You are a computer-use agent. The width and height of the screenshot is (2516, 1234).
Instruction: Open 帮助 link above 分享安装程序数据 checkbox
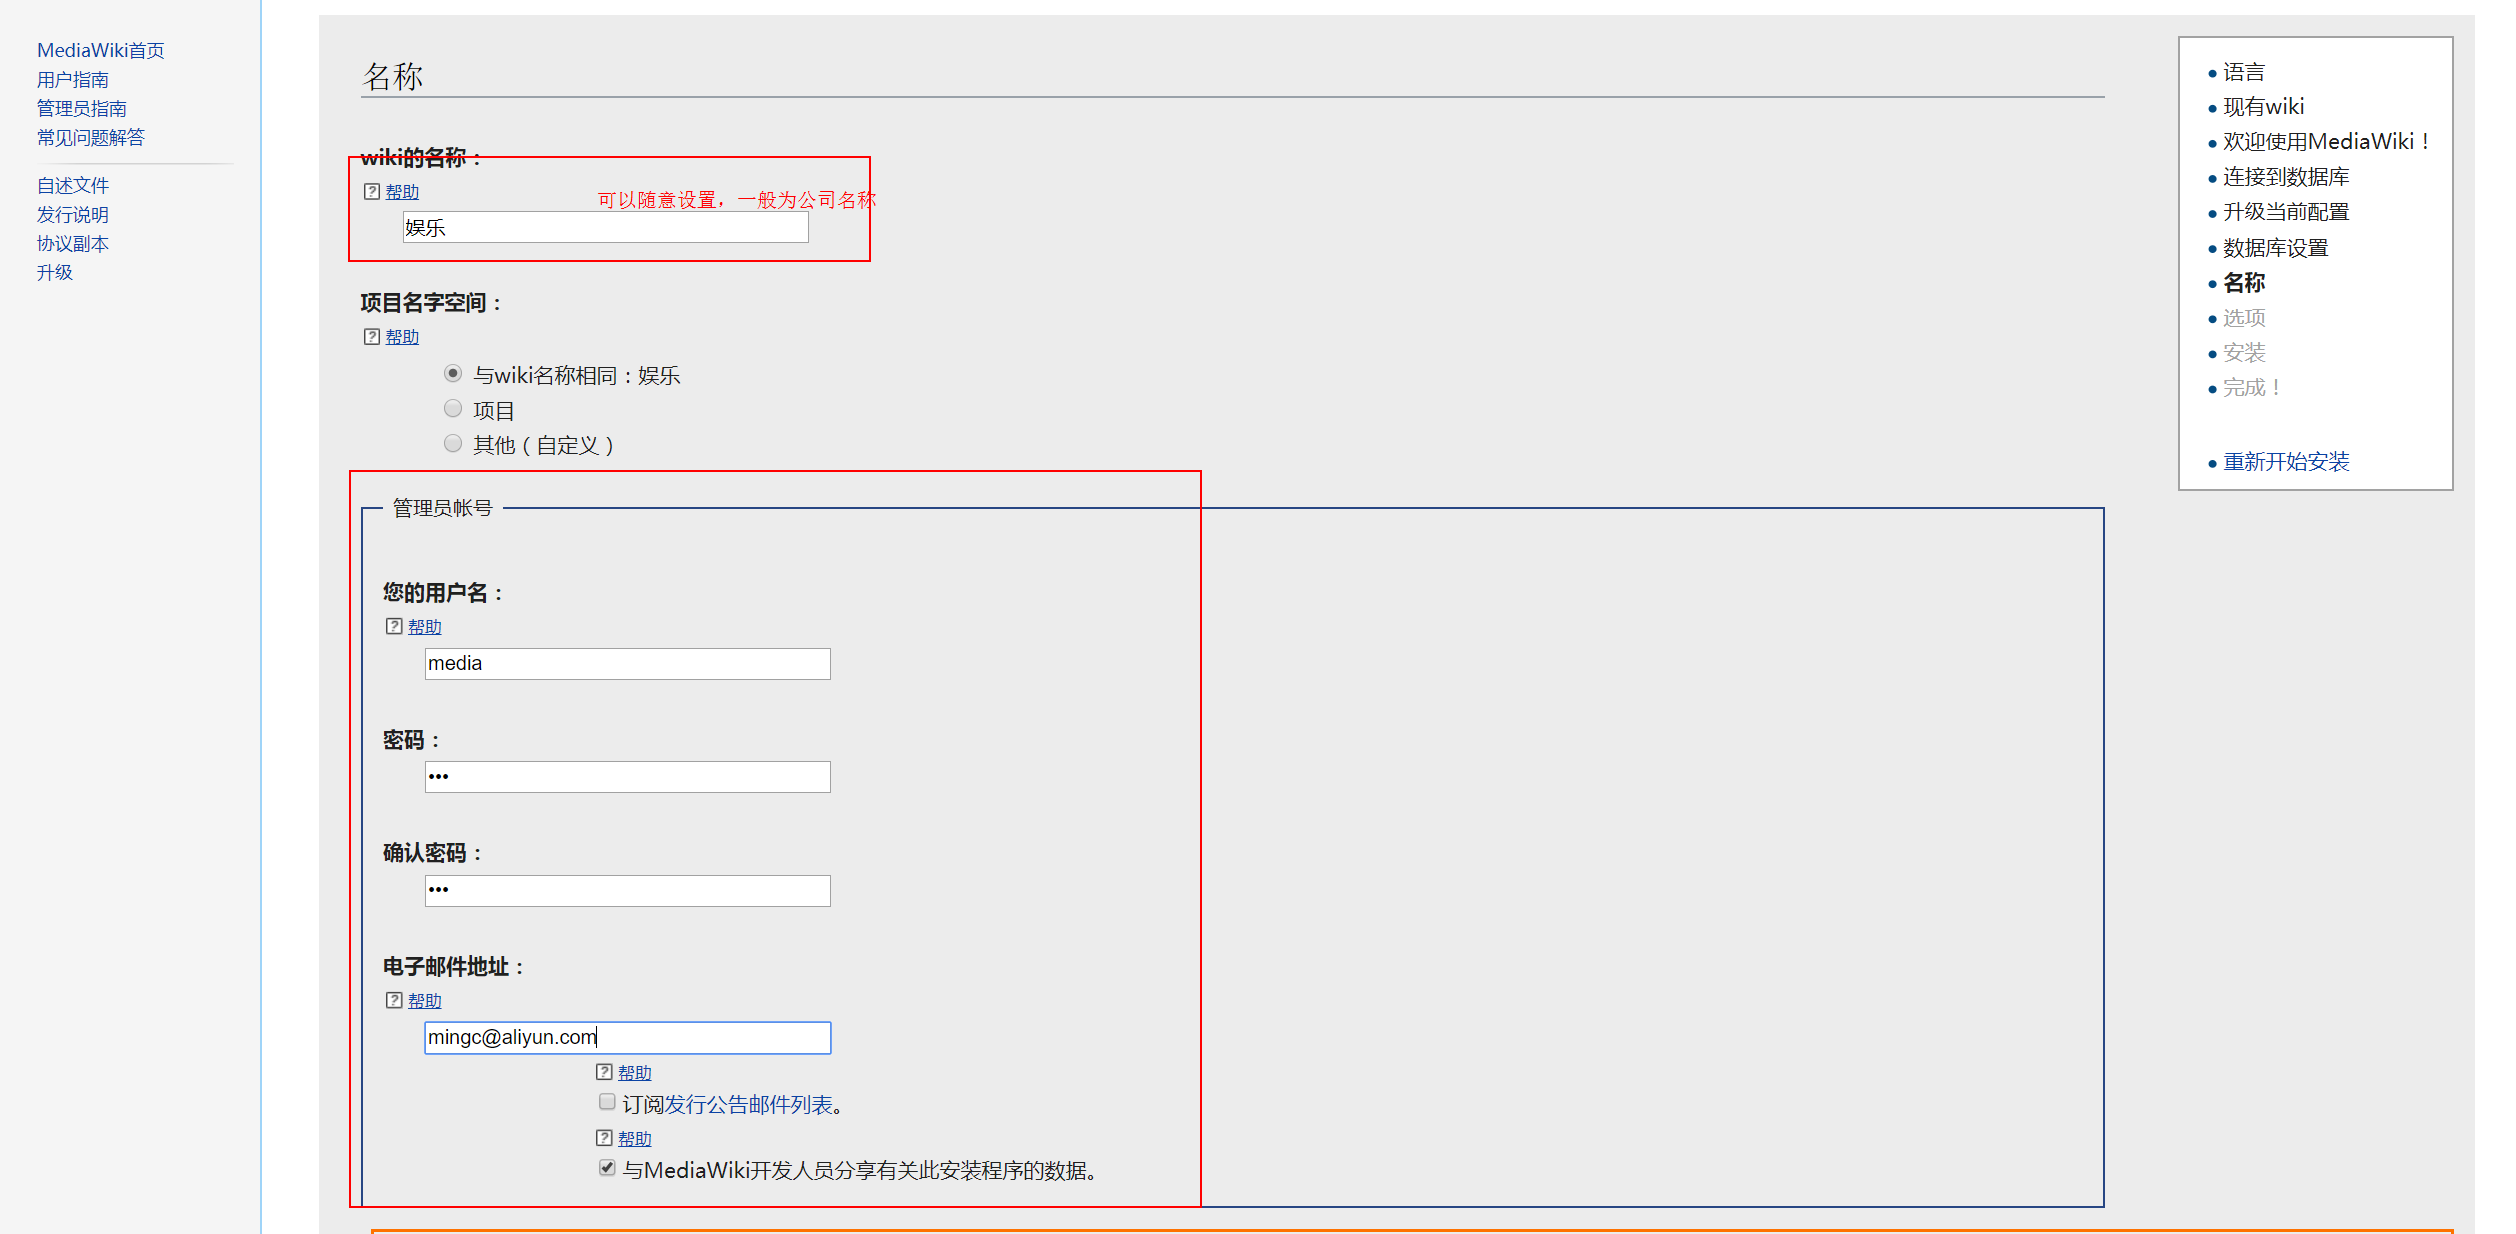(x=634, y=1139)
